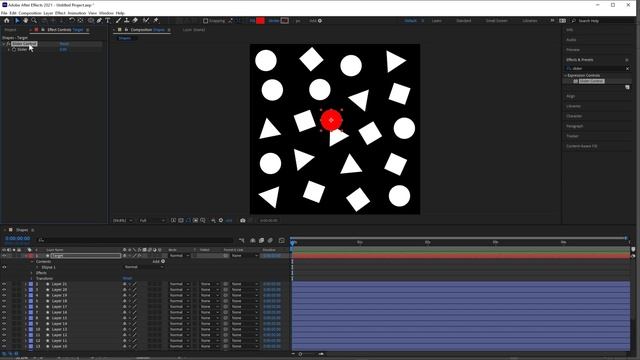Expand Layer 21 properties
This screenshot has width=640, height=360.
click(26, 284)
